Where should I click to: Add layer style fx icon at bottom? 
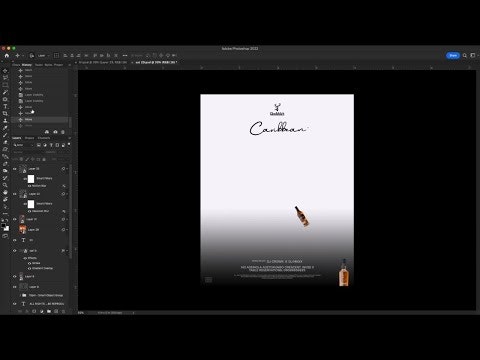pyautogui.click(x=27, y=311)
